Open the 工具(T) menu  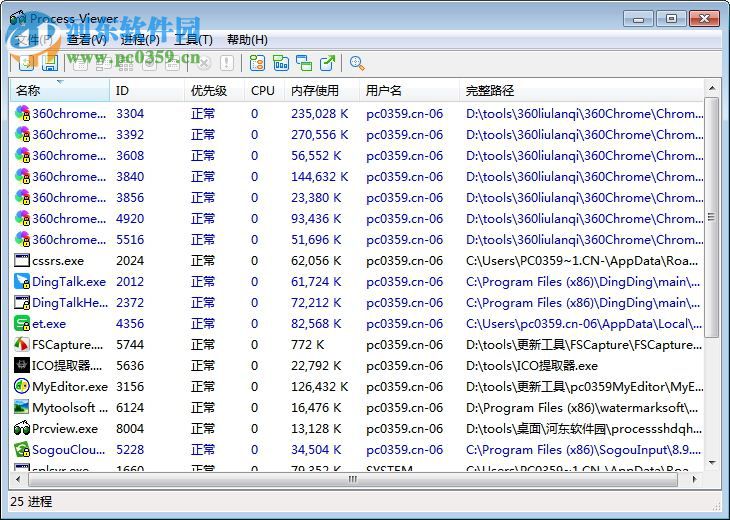click(193, 40)
